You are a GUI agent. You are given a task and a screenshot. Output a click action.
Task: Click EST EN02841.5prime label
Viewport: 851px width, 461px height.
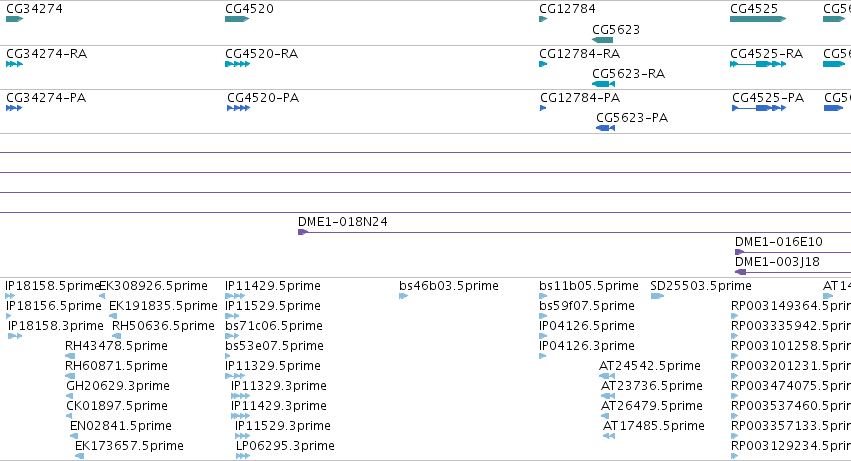[121, 426]
